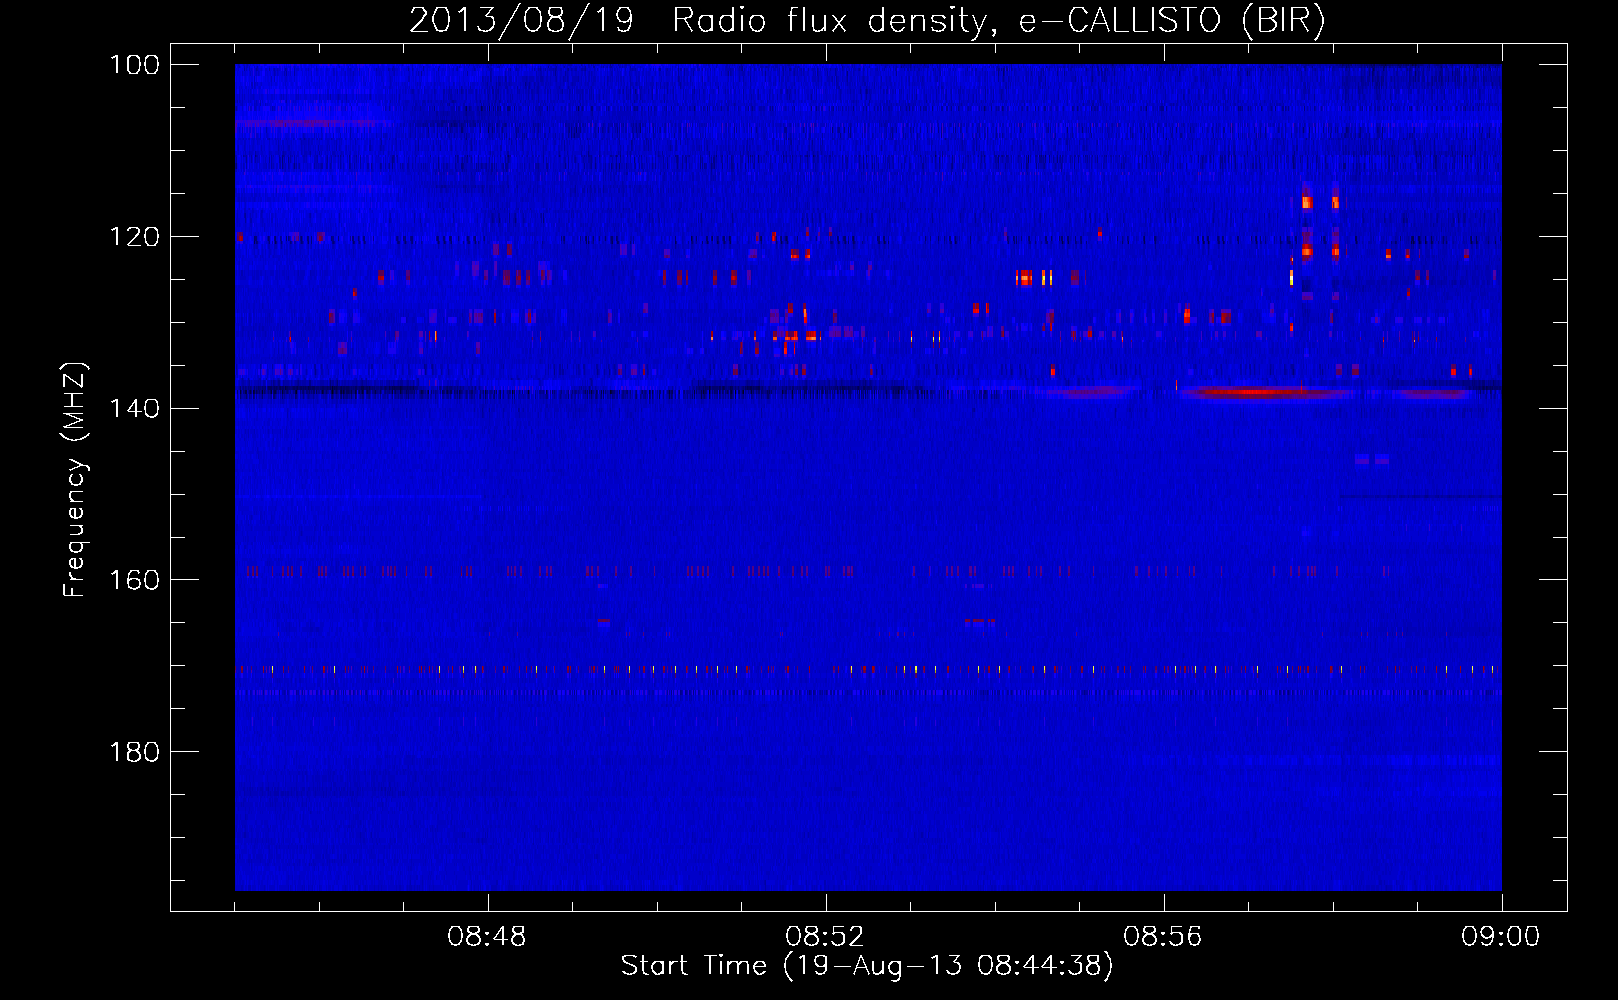The width and height of the screenshot is (1618, 1000).
Task: Click the 'Start Time (19-Aug-13 08:44:38)' label
Action: point(867,966)
